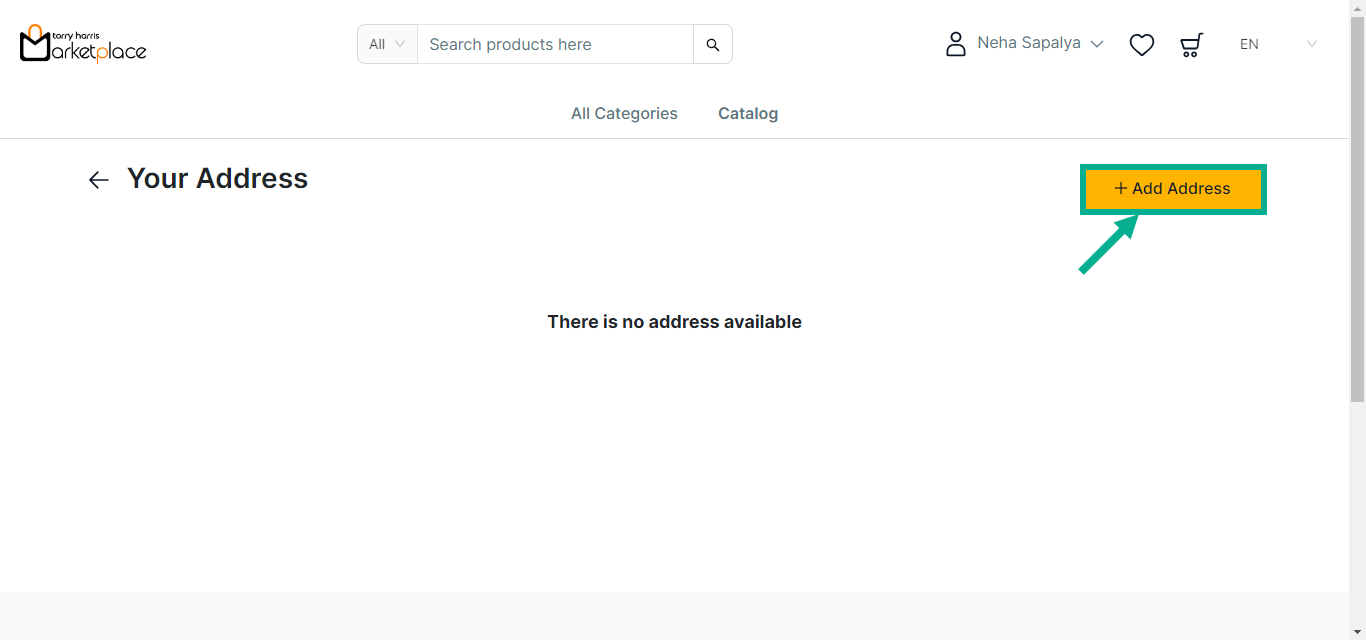
Task: Click the Your Address page heading
Action: (x=217, y=179)
